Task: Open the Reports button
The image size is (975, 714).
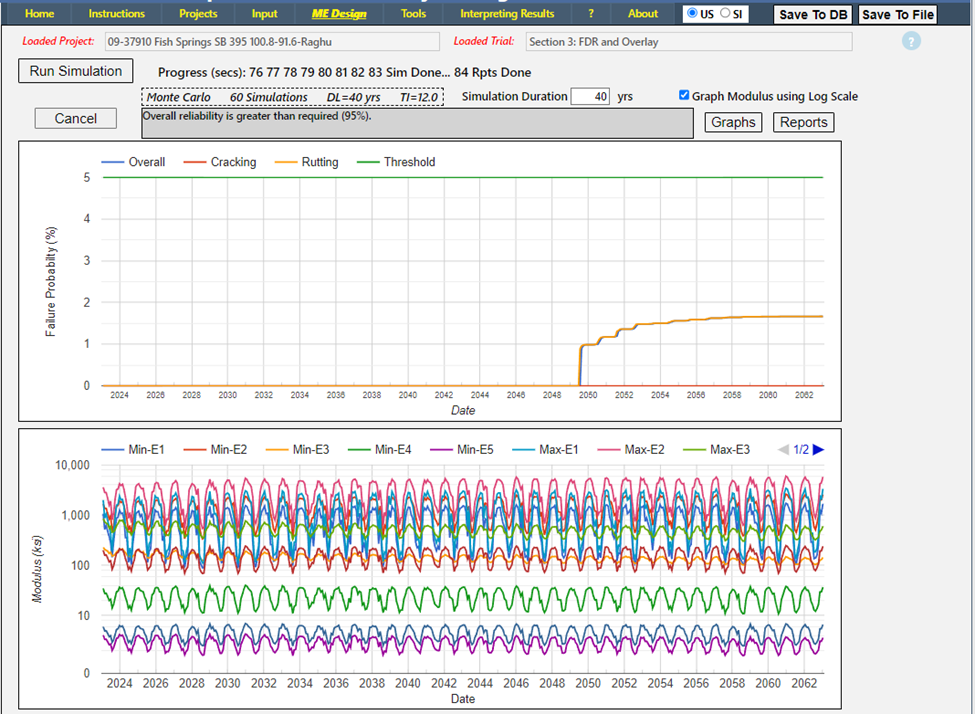Action: click(x=803, y=122)
